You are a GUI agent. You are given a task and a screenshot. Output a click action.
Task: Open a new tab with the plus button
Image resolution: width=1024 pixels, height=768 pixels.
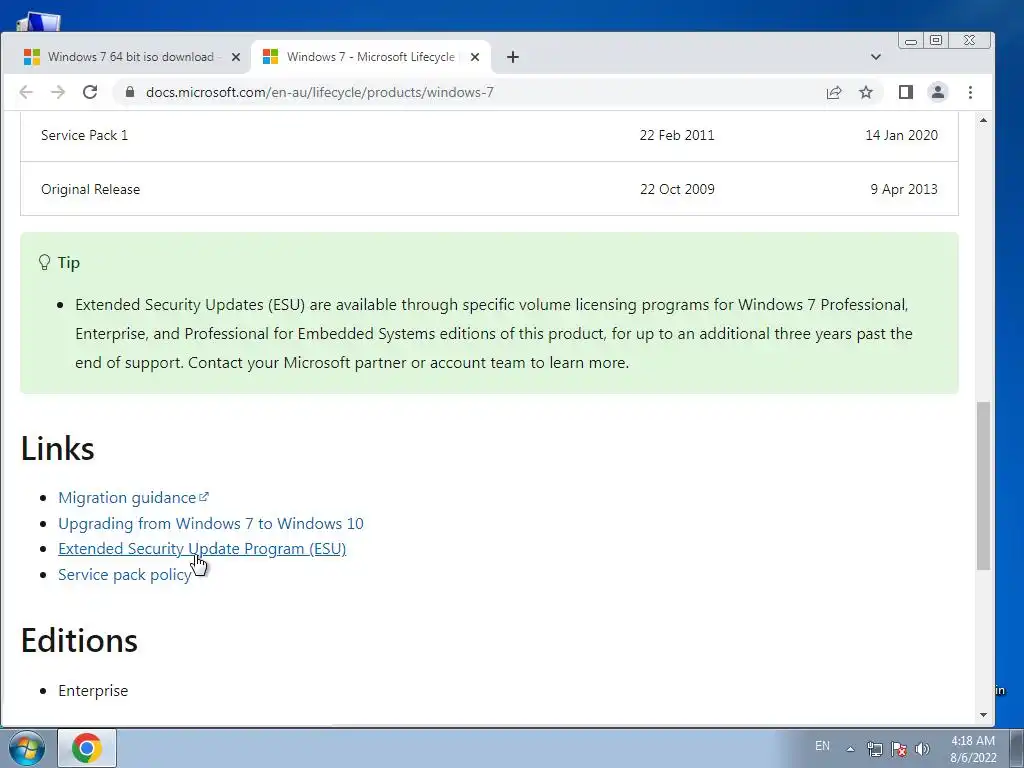coord(513,57)
